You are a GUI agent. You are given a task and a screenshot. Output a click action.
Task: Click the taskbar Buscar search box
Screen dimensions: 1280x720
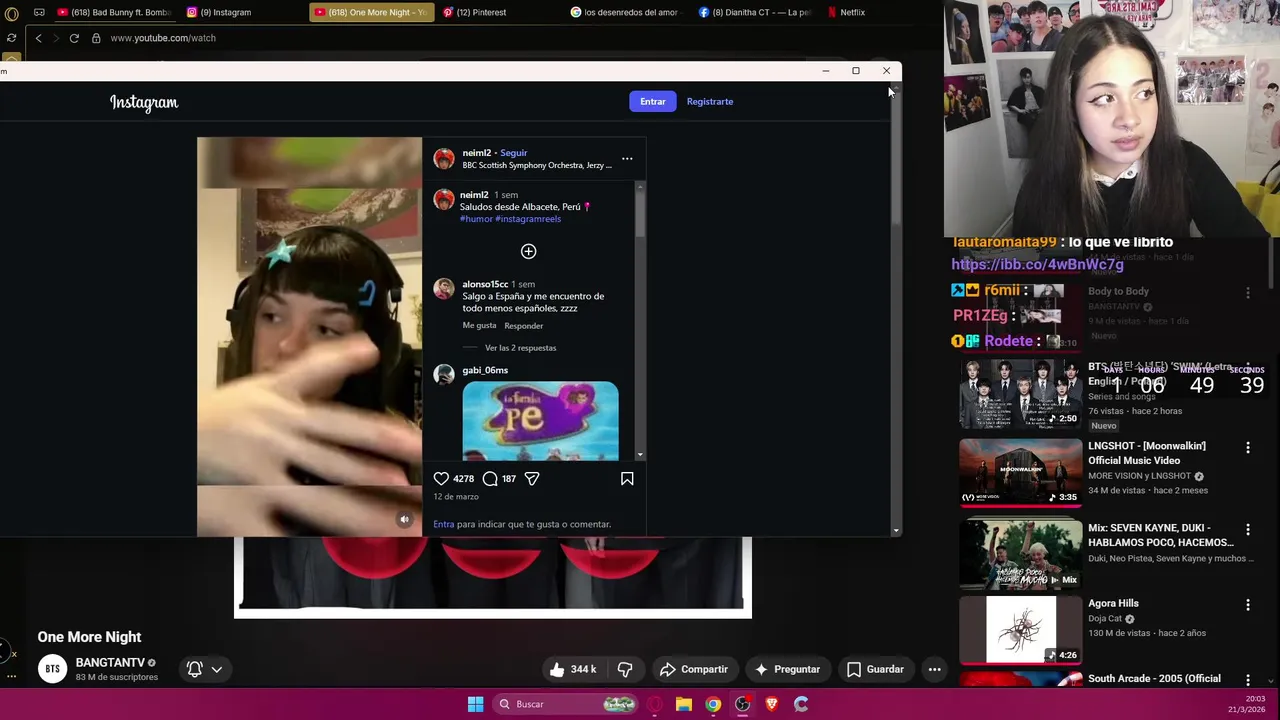[x=566, y=704]
